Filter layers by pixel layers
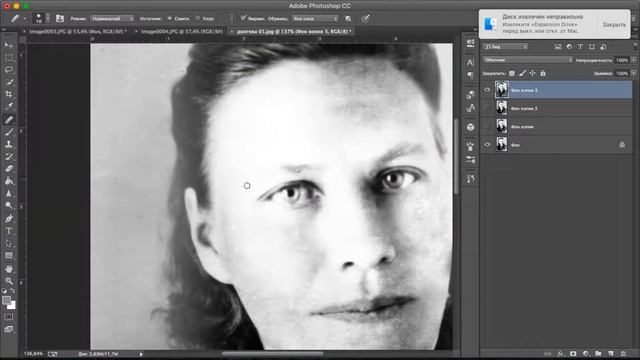 click(558, 47)
